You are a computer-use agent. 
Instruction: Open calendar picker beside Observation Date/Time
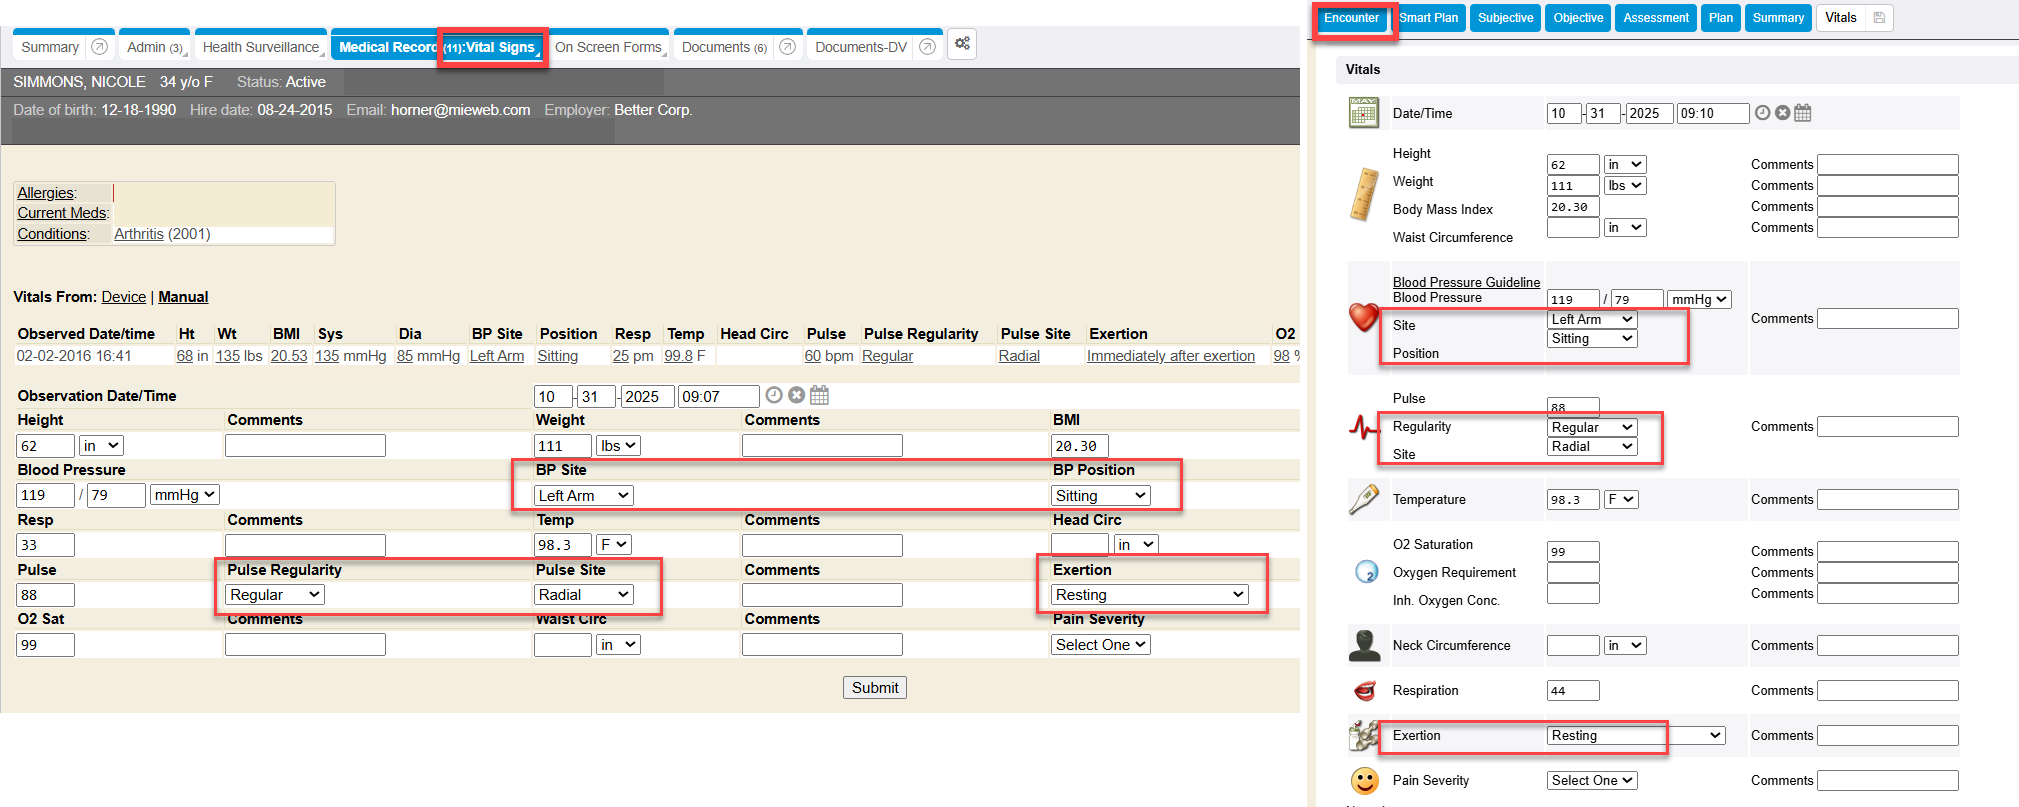click(x=819, y=395)
